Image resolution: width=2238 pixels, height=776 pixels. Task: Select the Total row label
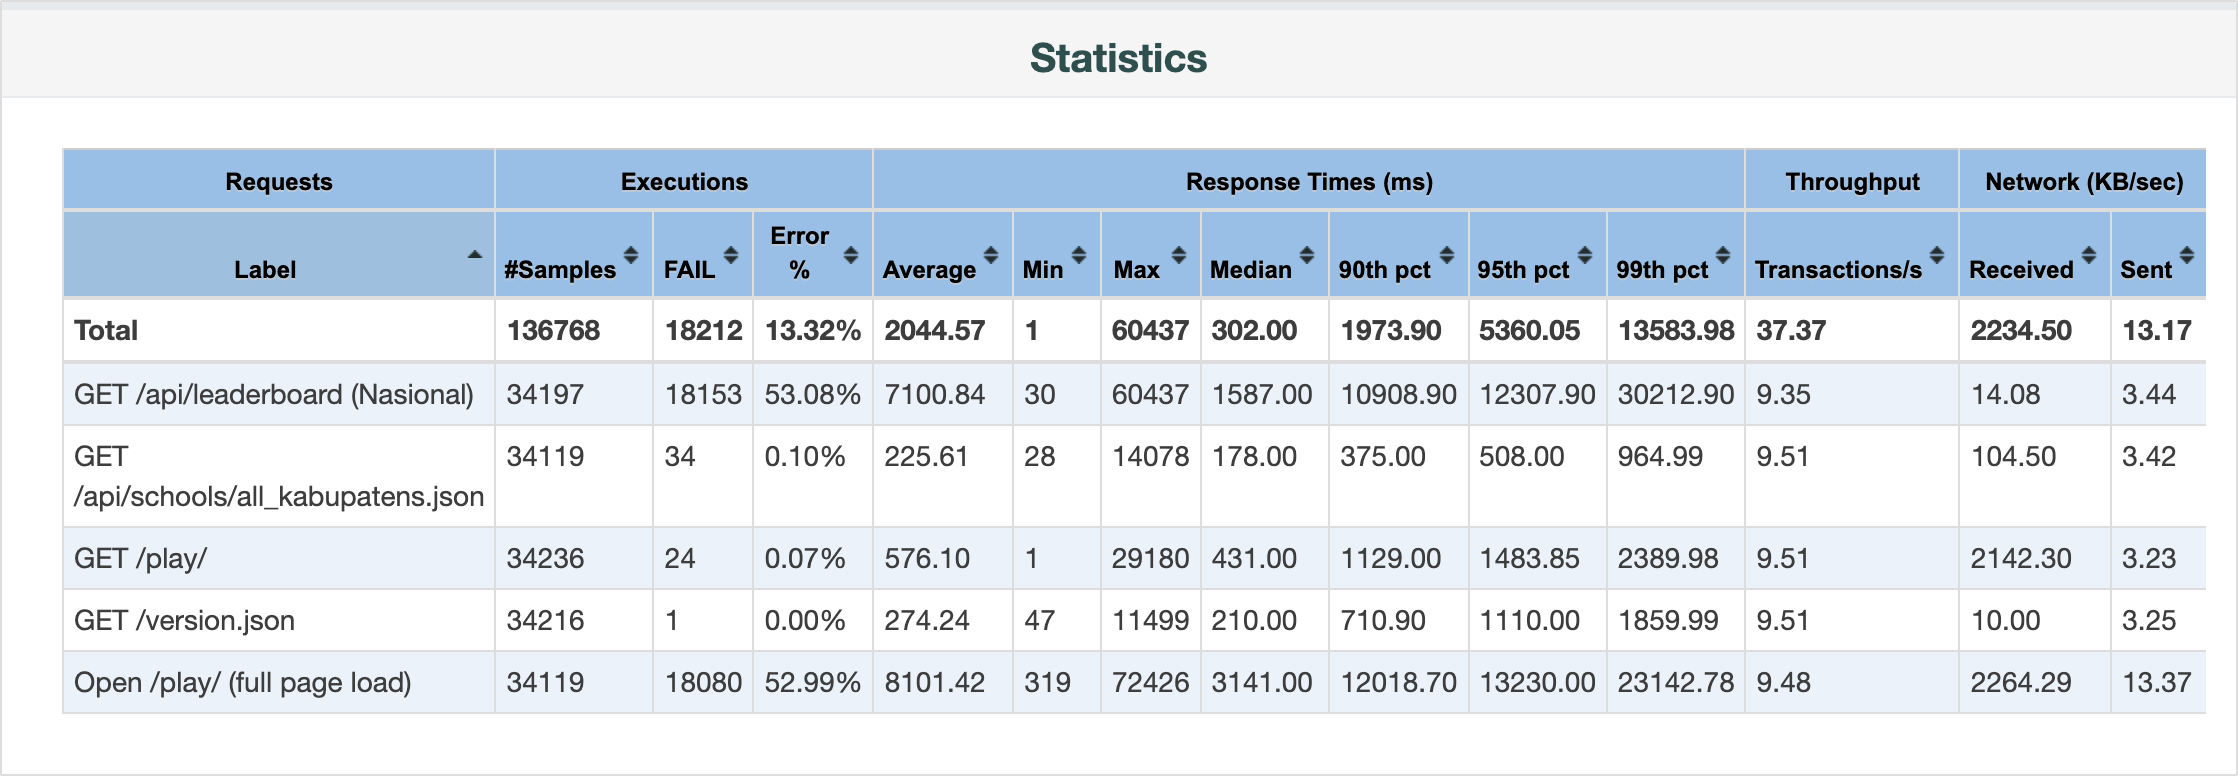(x=106, y=331)
